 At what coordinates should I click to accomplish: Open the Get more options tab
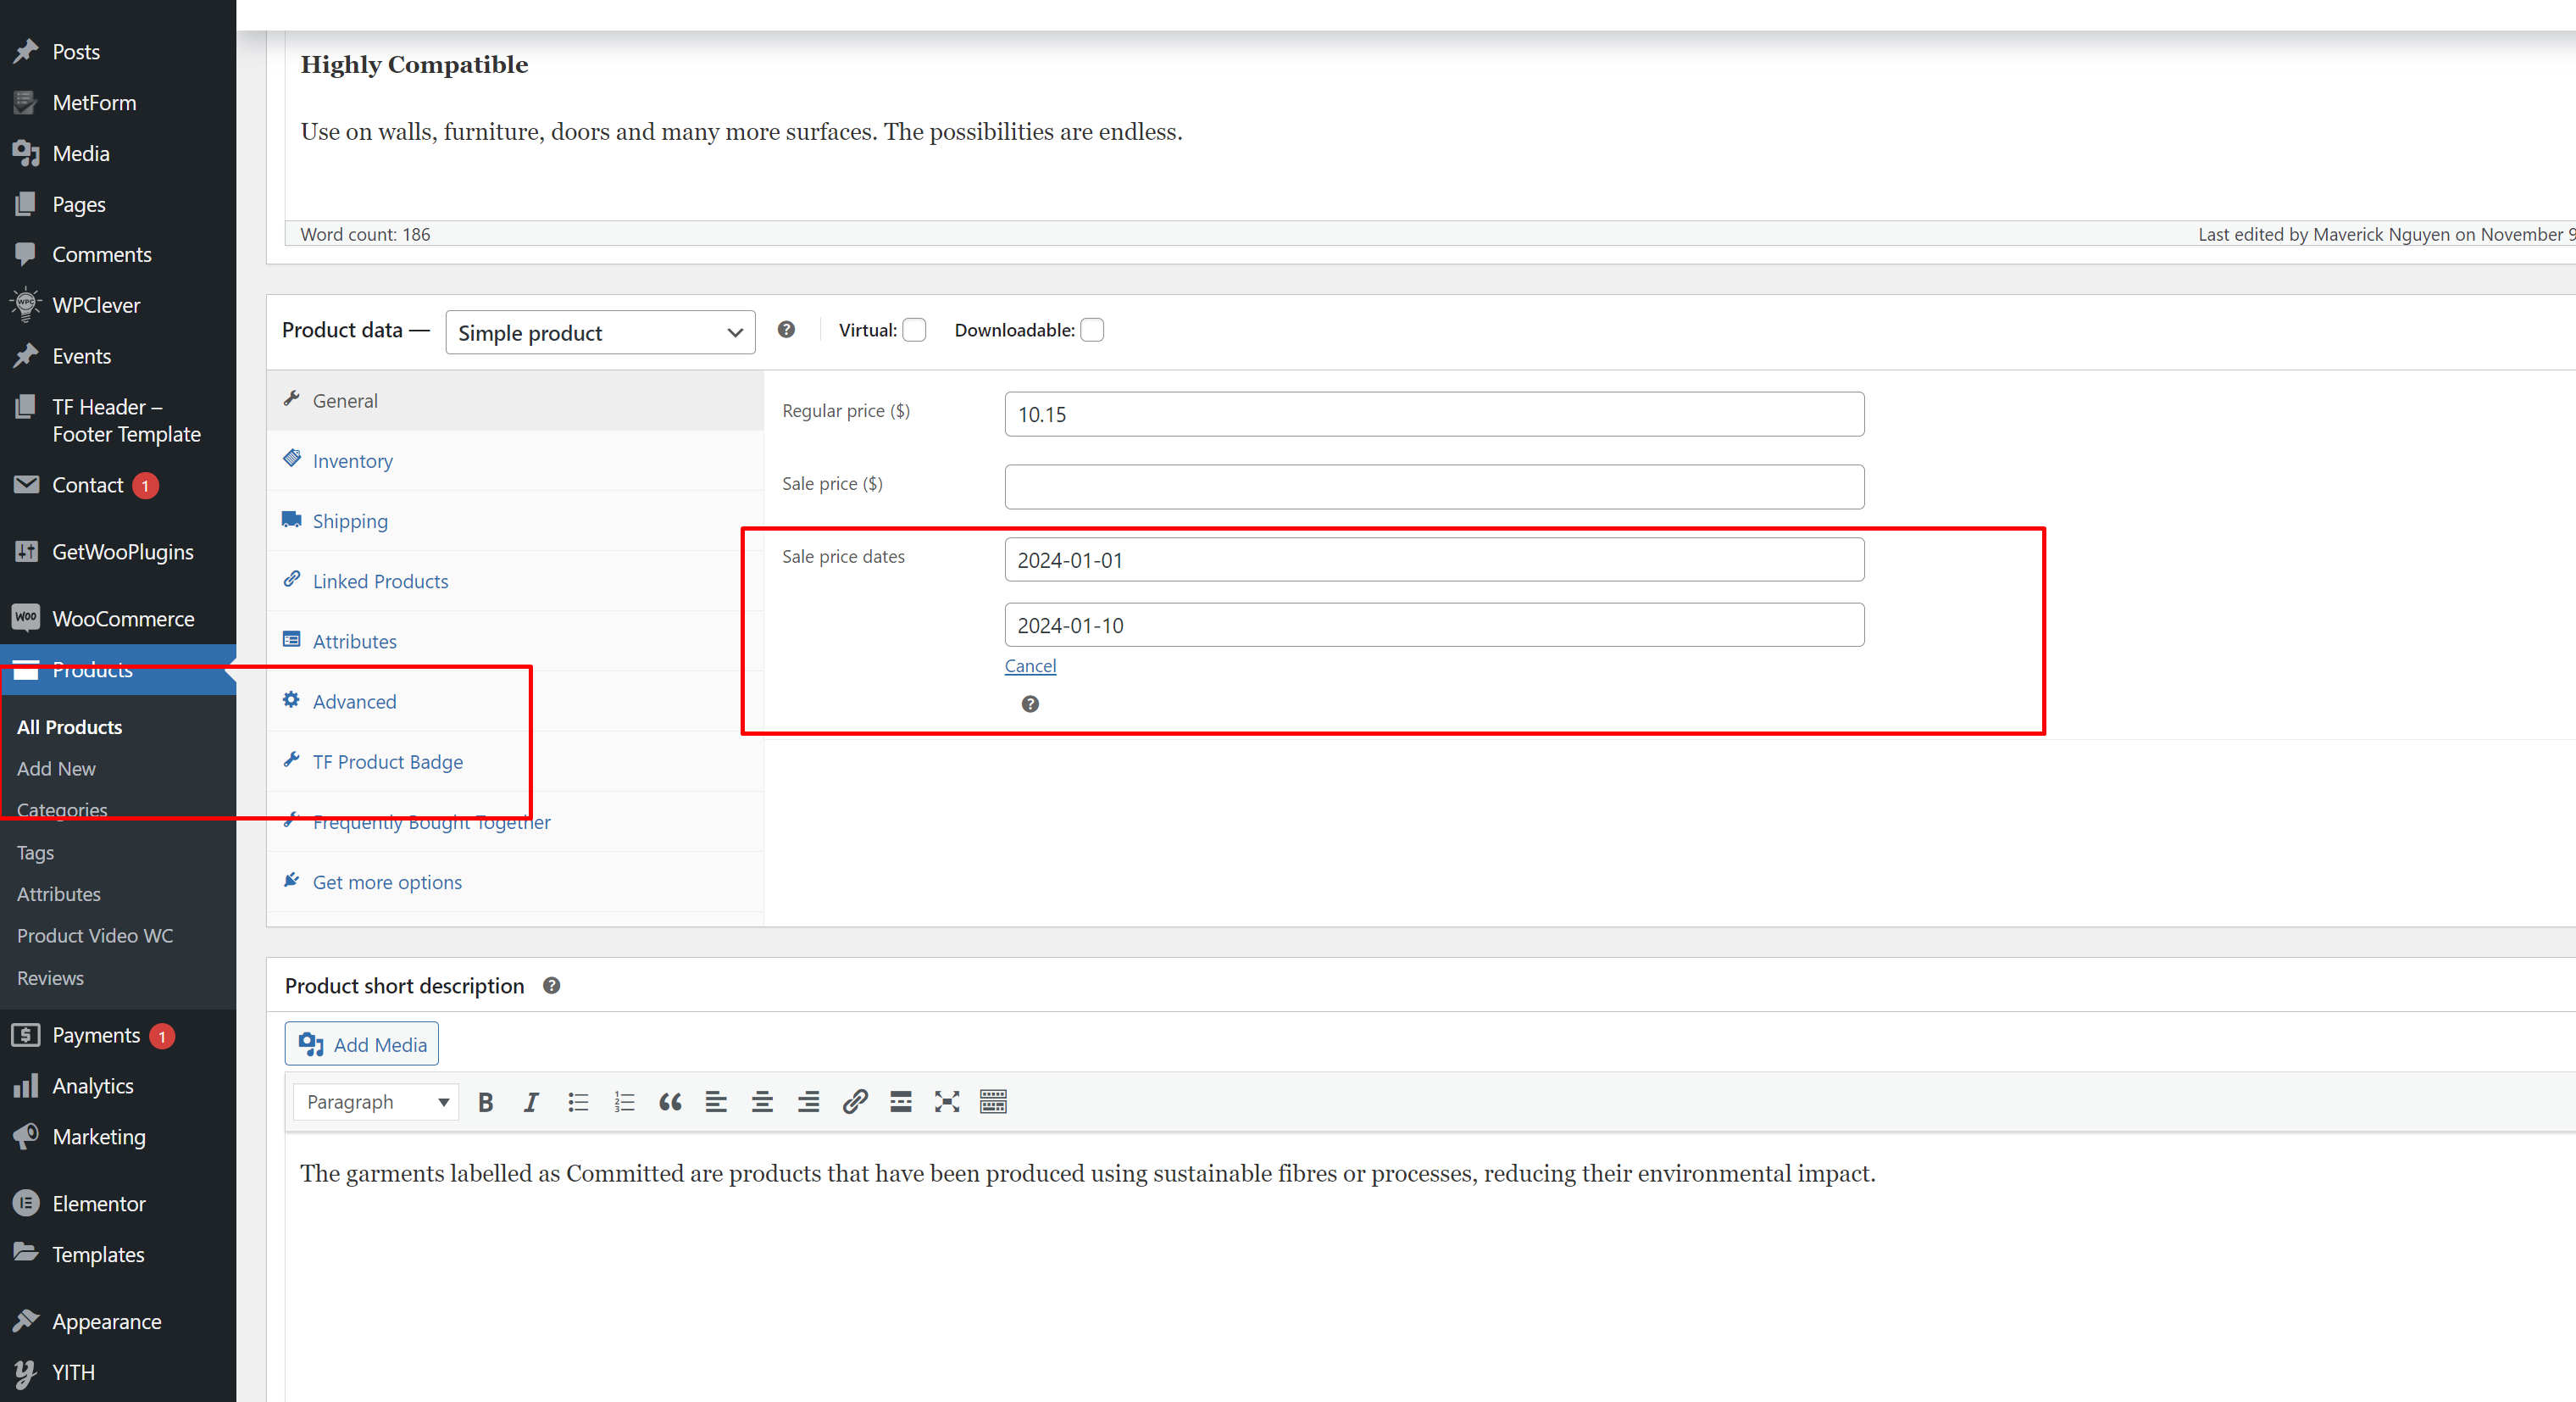515,882
